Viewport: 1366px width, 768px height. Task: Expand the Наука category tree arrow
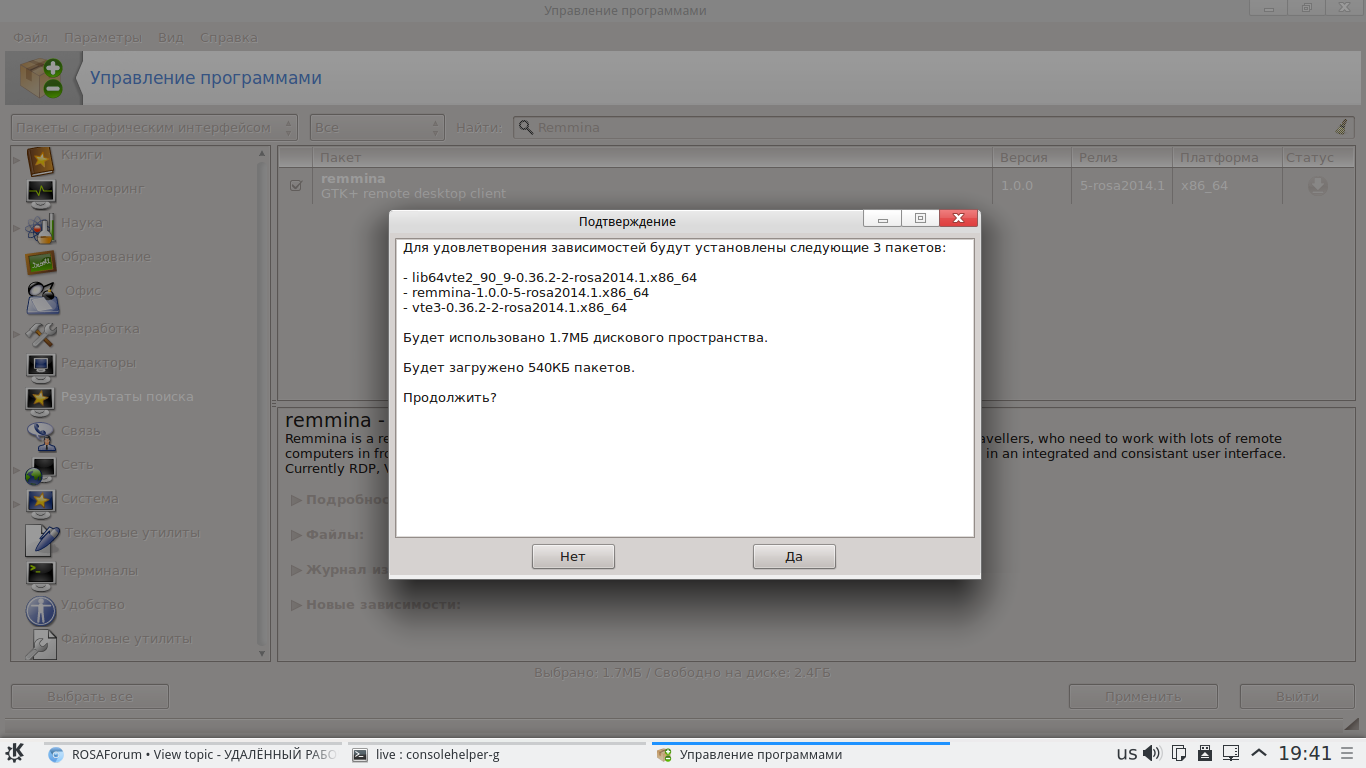point(16,228)
